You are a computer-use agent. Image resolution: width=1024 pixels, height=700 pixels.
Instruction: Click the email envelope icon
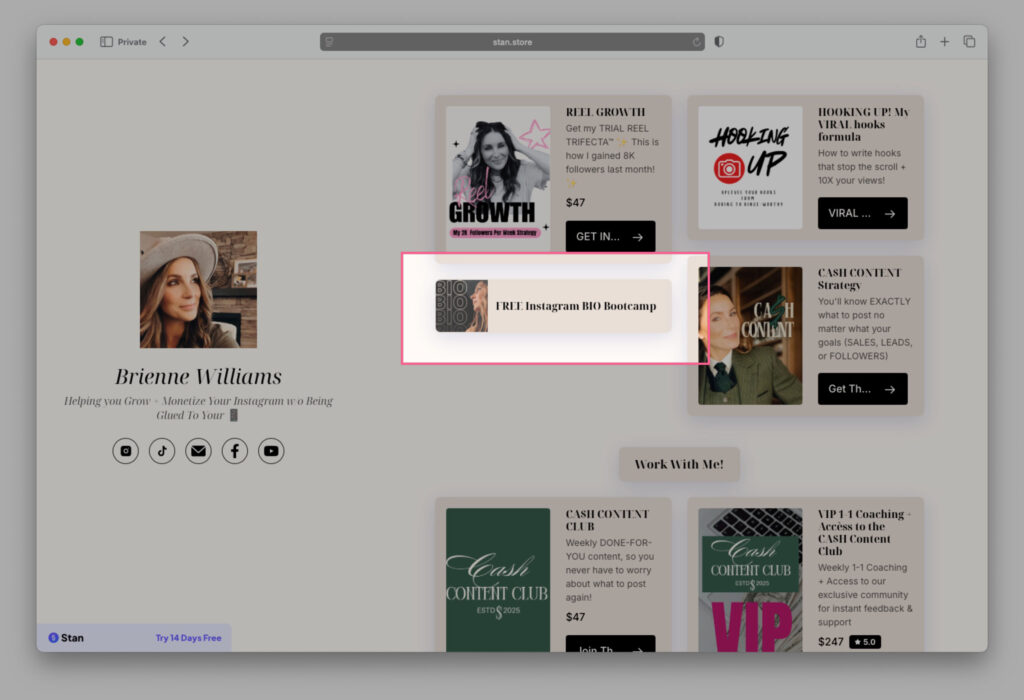pyautogui.click(x=198, y=451)
